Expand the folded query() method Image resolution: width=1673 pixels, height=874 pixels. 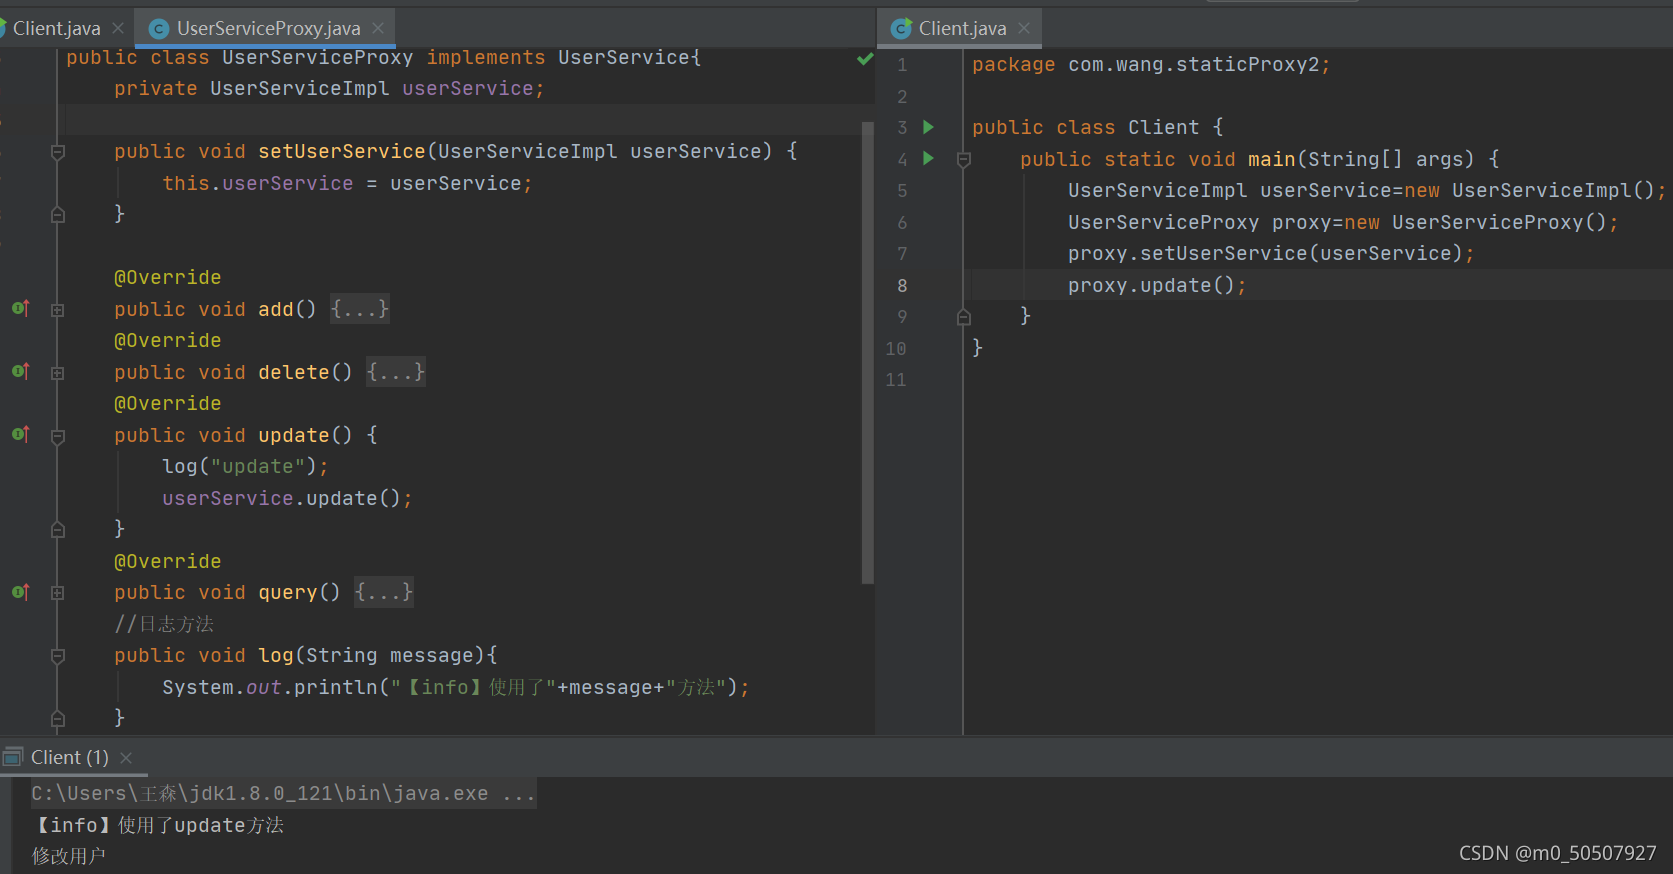58,593
